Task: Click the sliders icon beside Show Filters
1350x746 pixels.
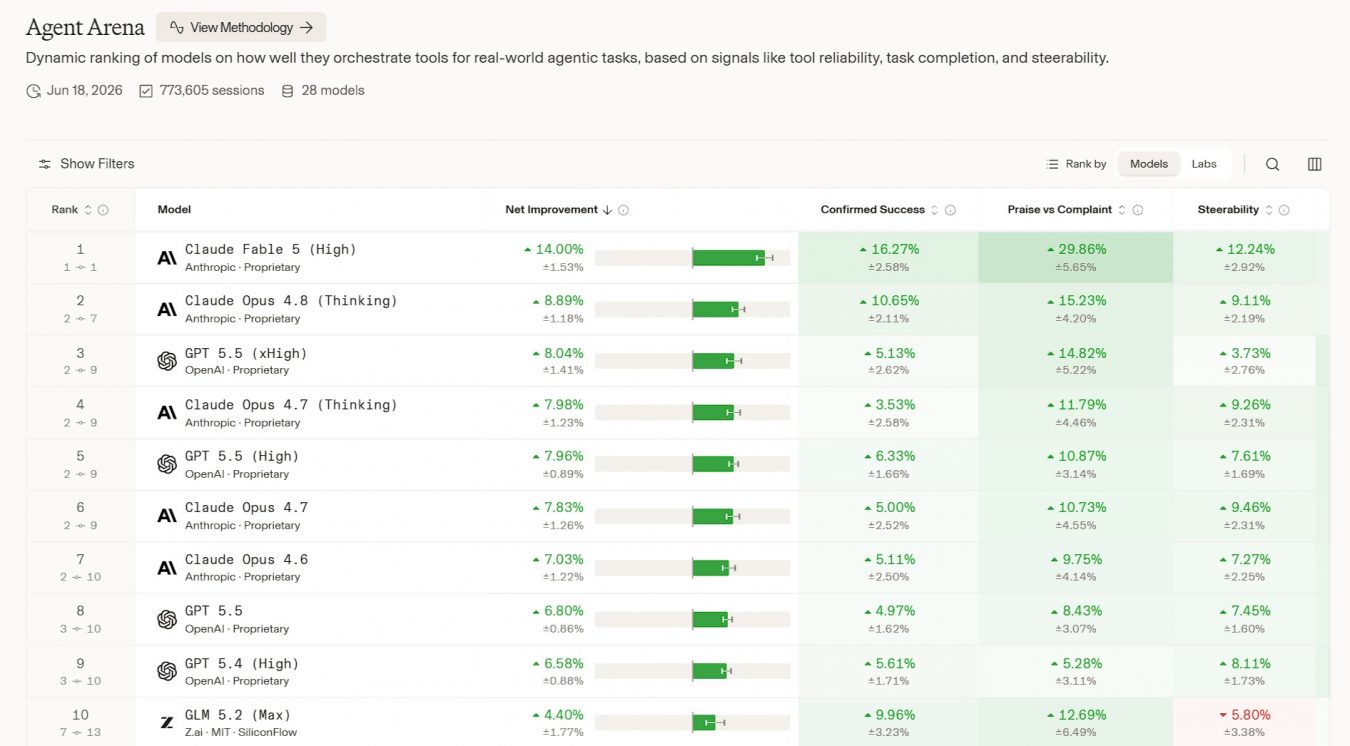Action: [x=45, y=164]
